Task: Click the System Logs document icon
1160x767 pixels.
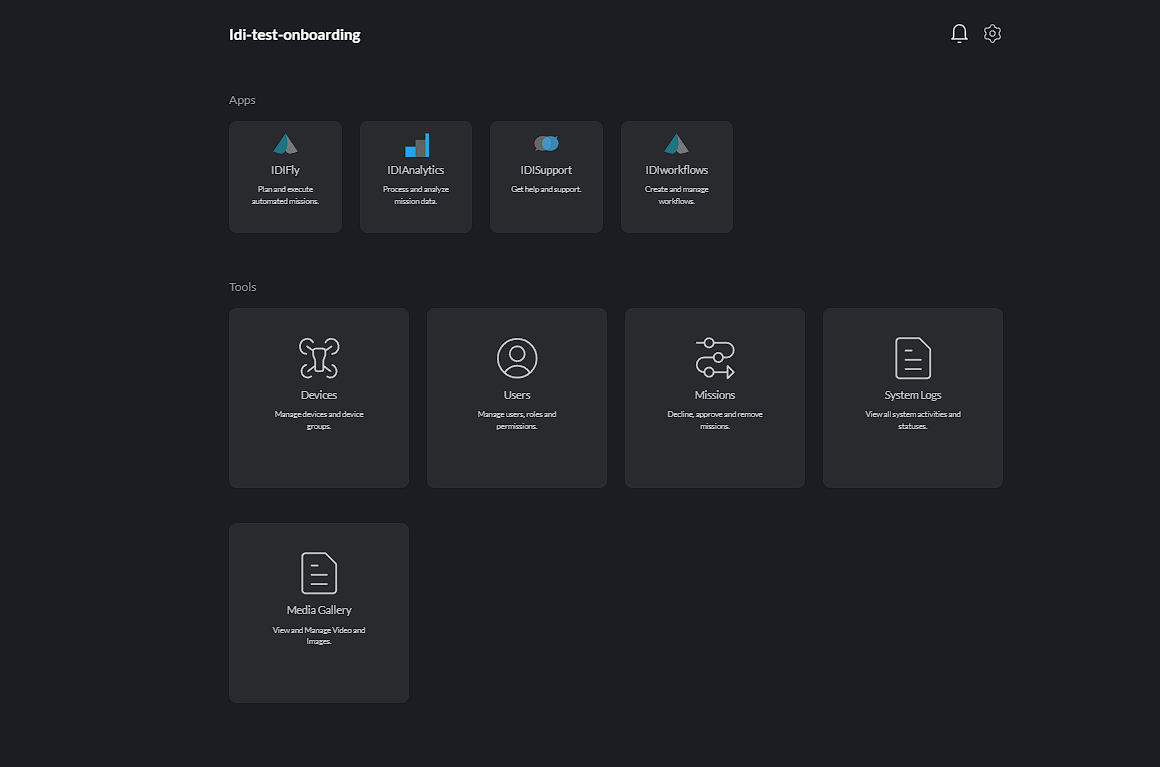Action: (913, 358)
